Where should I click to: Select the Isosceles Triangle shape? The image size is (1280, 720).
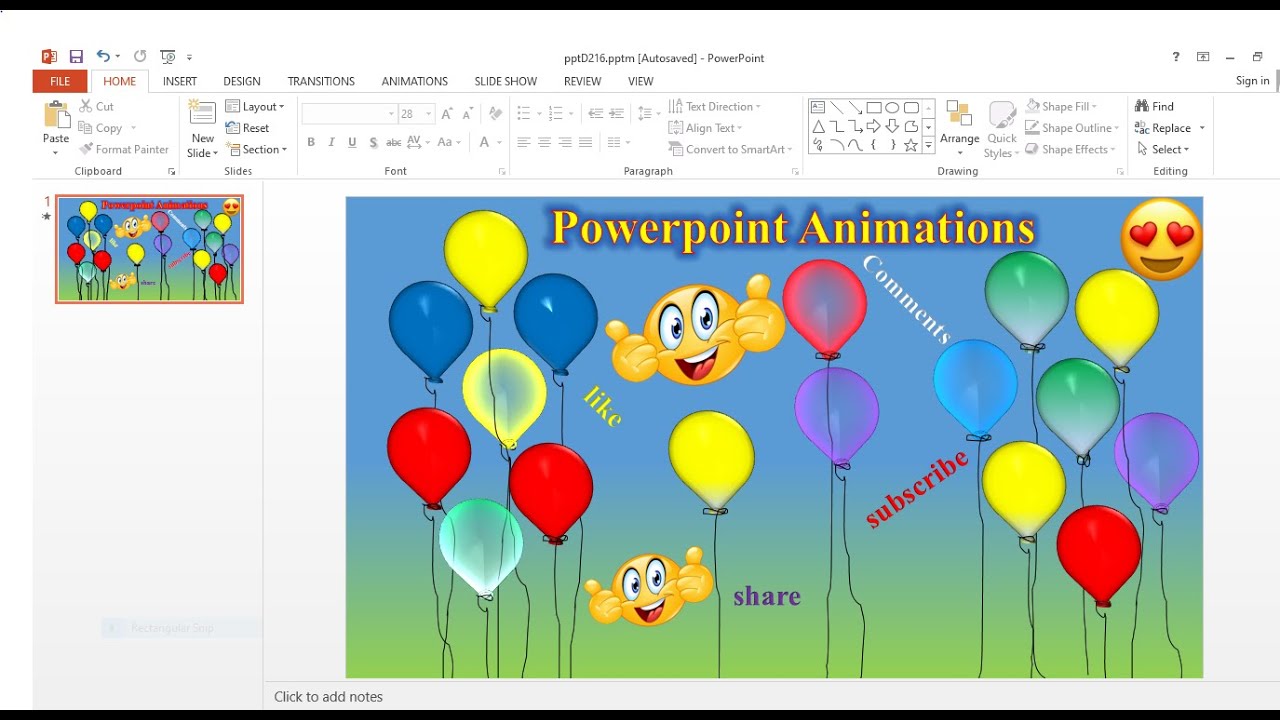point(818,126)
